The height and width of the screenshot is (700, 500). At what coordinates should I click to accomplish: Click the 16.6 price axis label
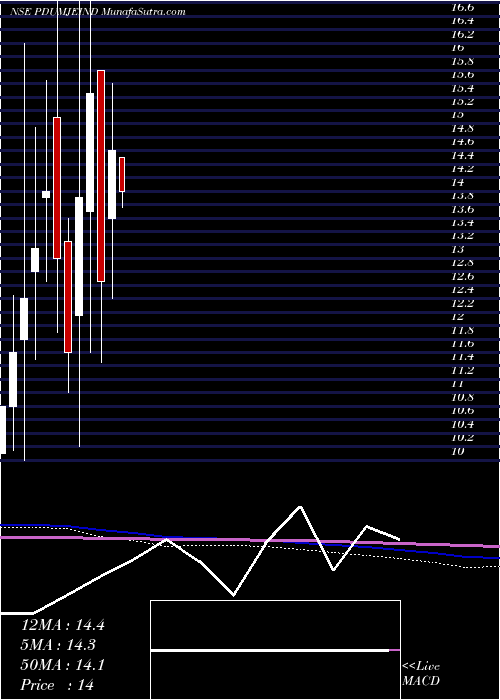tap(462, 7)
